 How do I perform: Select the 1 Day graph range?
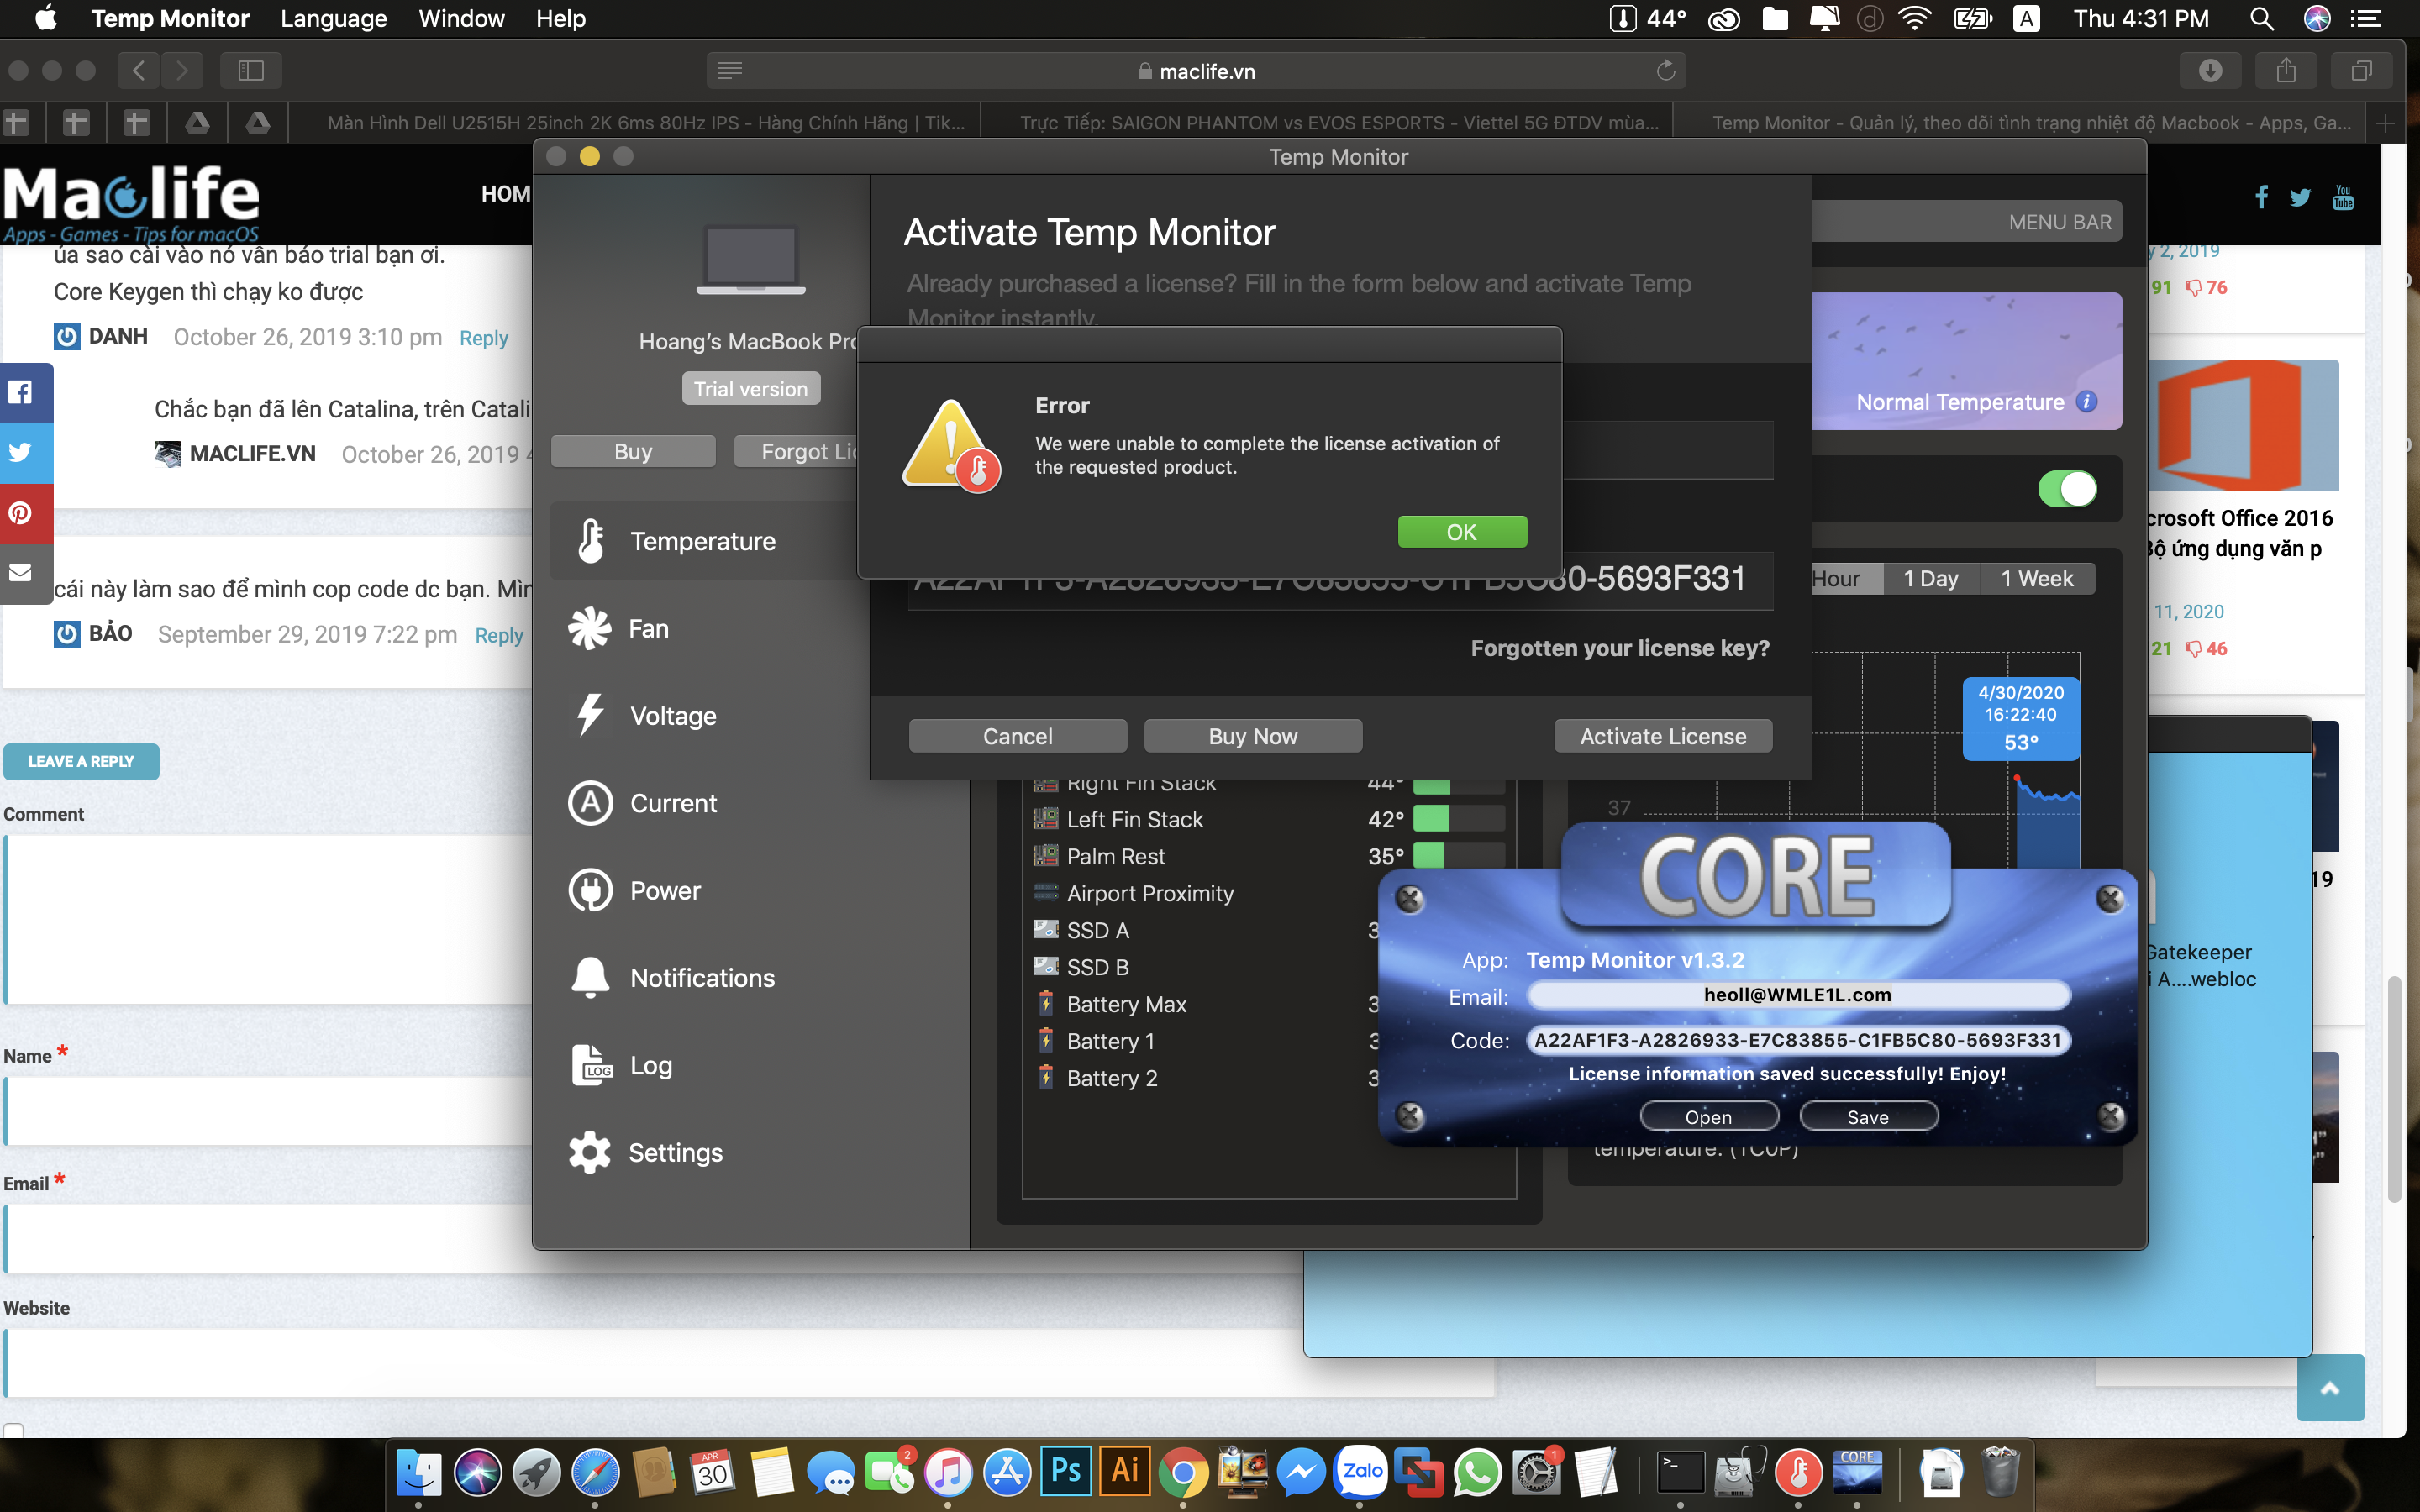point(1930,578)
